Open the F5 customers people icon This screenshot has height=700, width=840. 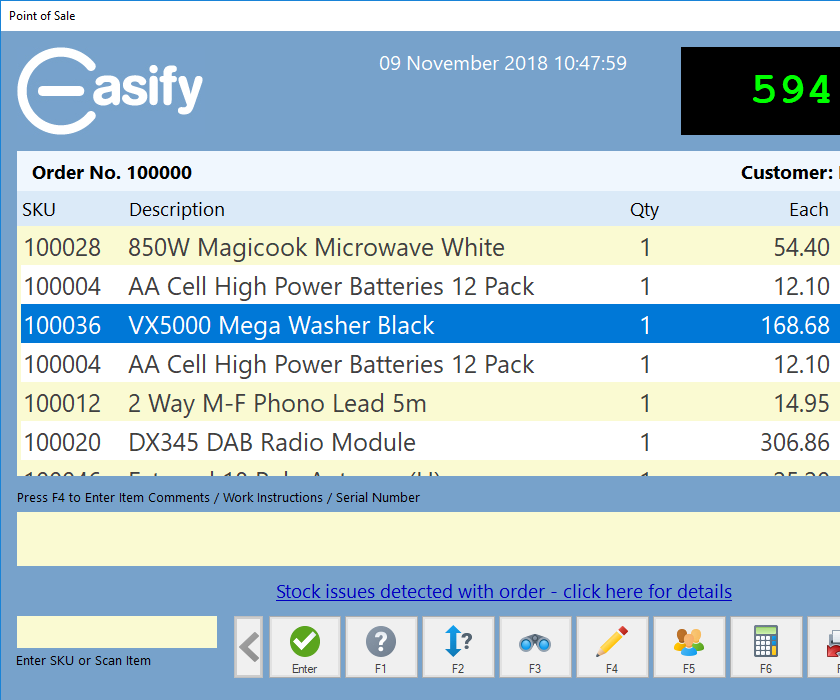[689, 647]
